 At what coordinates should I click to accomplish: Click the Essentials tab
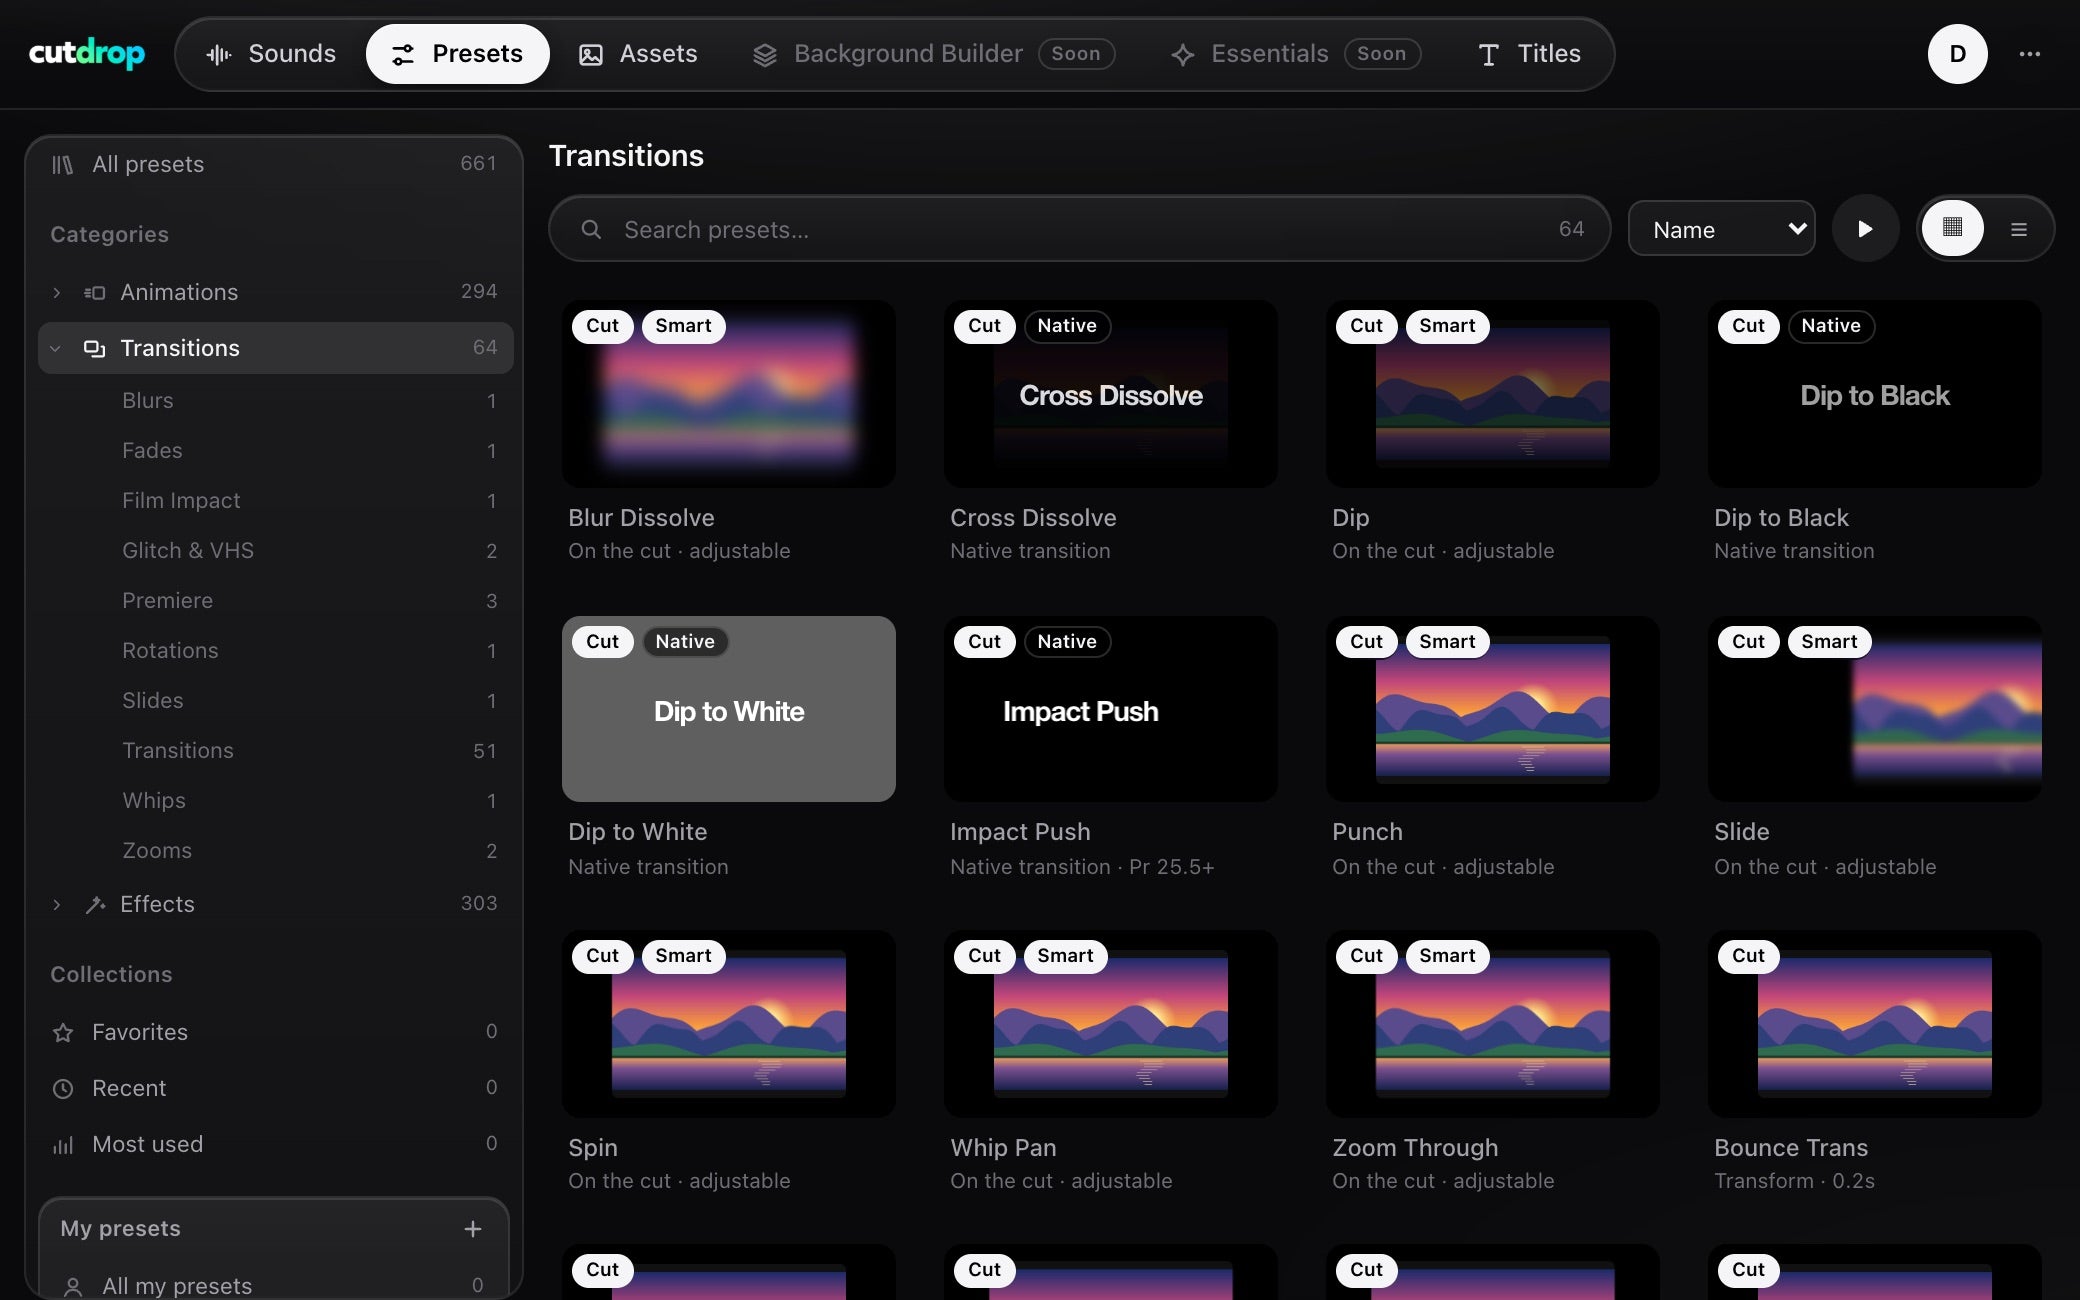[1295, 54]
